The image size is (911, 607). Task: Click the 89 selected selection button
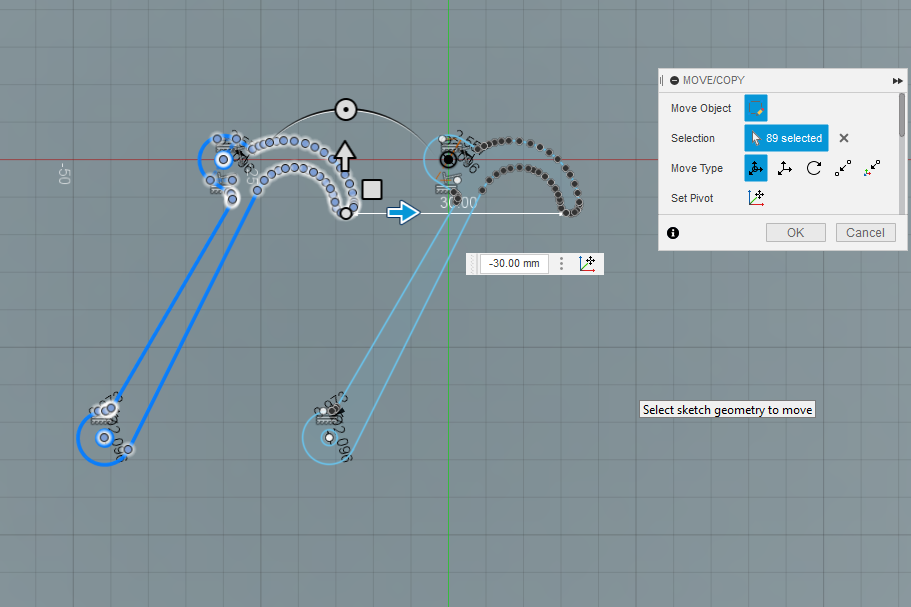coord(786,138)
